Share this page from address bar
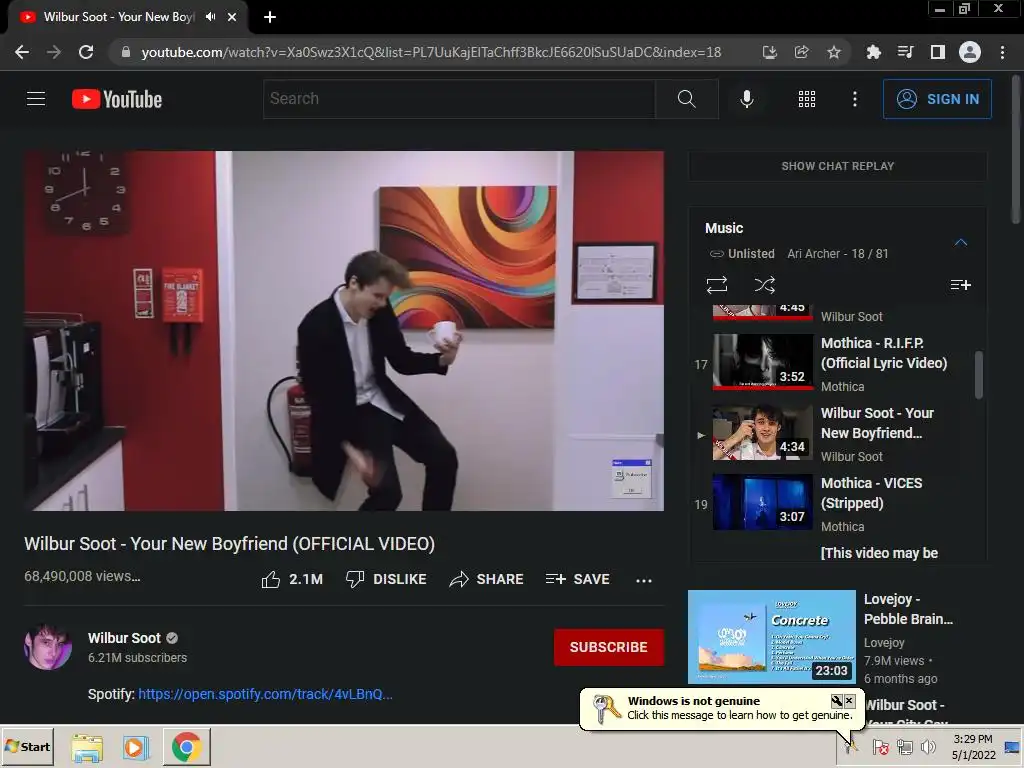Viewport: 1024px width, 768px height. tap(801, 52)
